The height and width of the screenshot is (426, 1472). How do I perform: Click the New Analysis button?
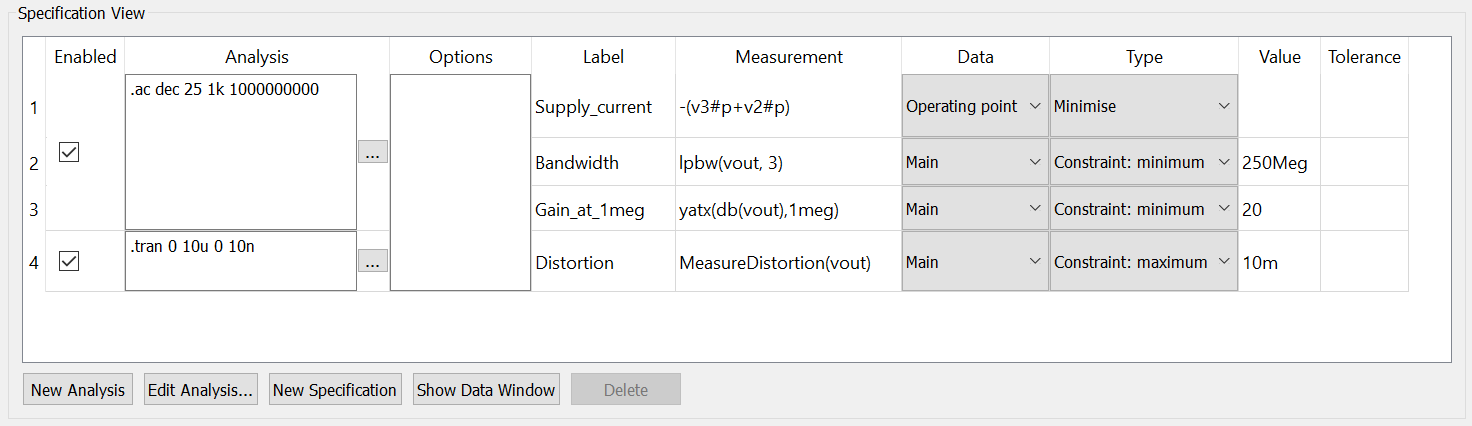click(x=78, y=390)
